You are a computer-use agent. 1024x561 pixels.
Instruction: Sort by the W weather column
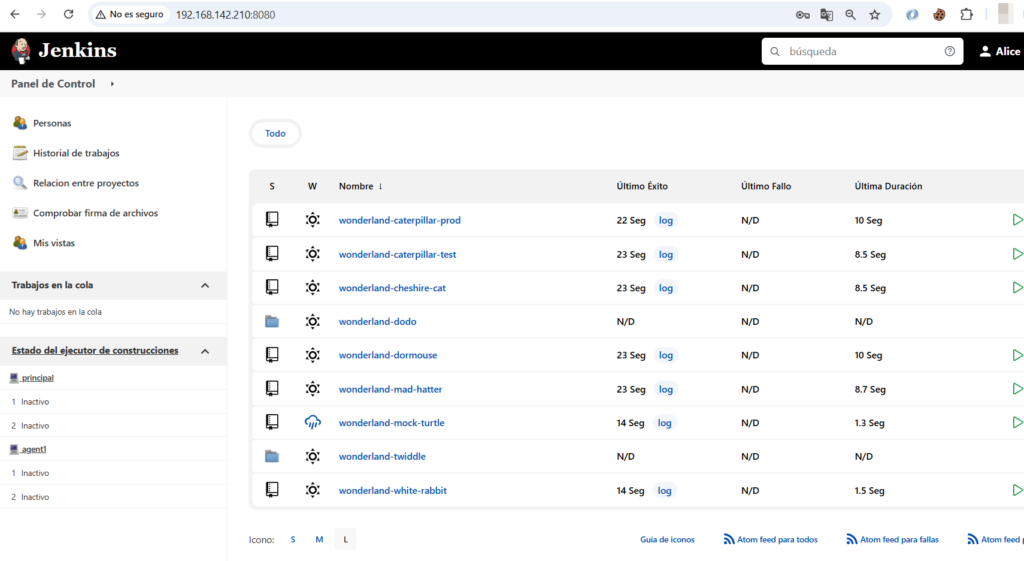312,186
